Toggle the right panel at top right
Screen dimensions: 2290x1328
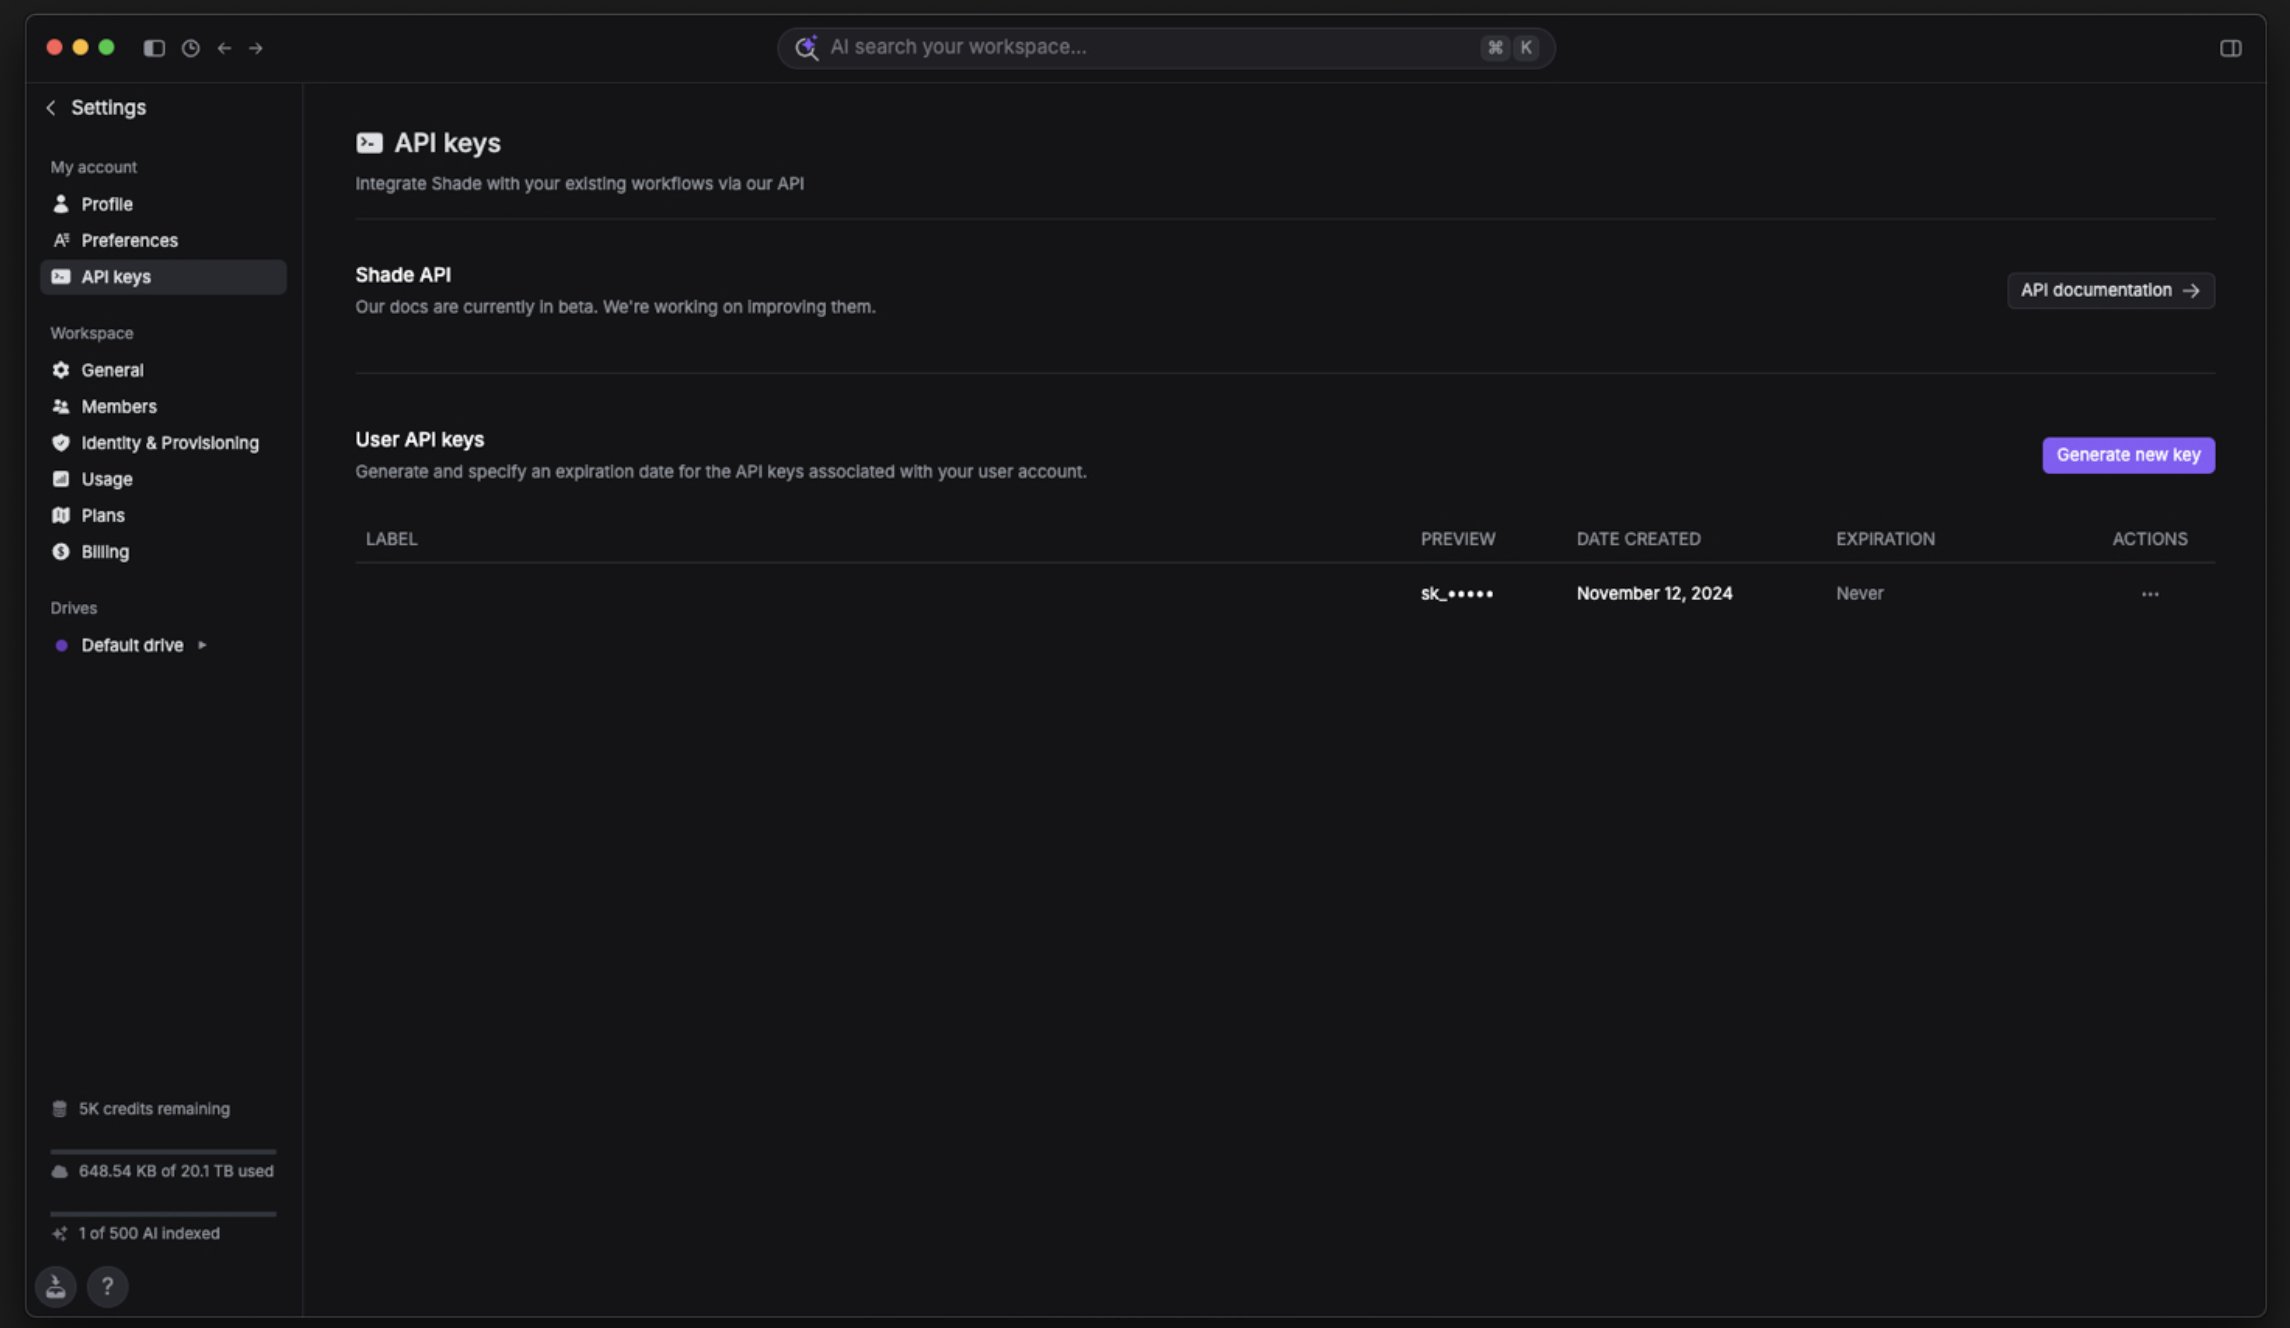(x=2233, y=47)
